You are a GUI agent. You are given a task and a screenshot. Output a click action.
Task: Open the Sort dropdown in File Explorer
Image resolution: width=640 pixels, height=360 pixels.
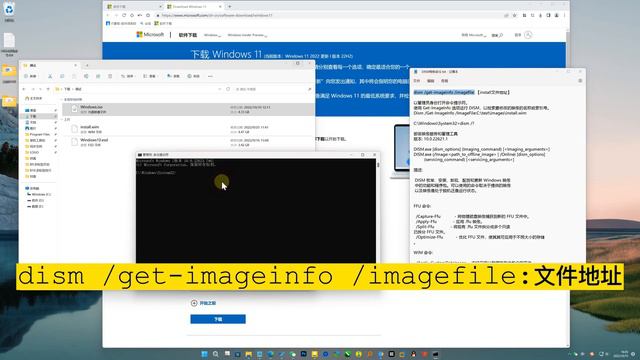coord(128,76)
